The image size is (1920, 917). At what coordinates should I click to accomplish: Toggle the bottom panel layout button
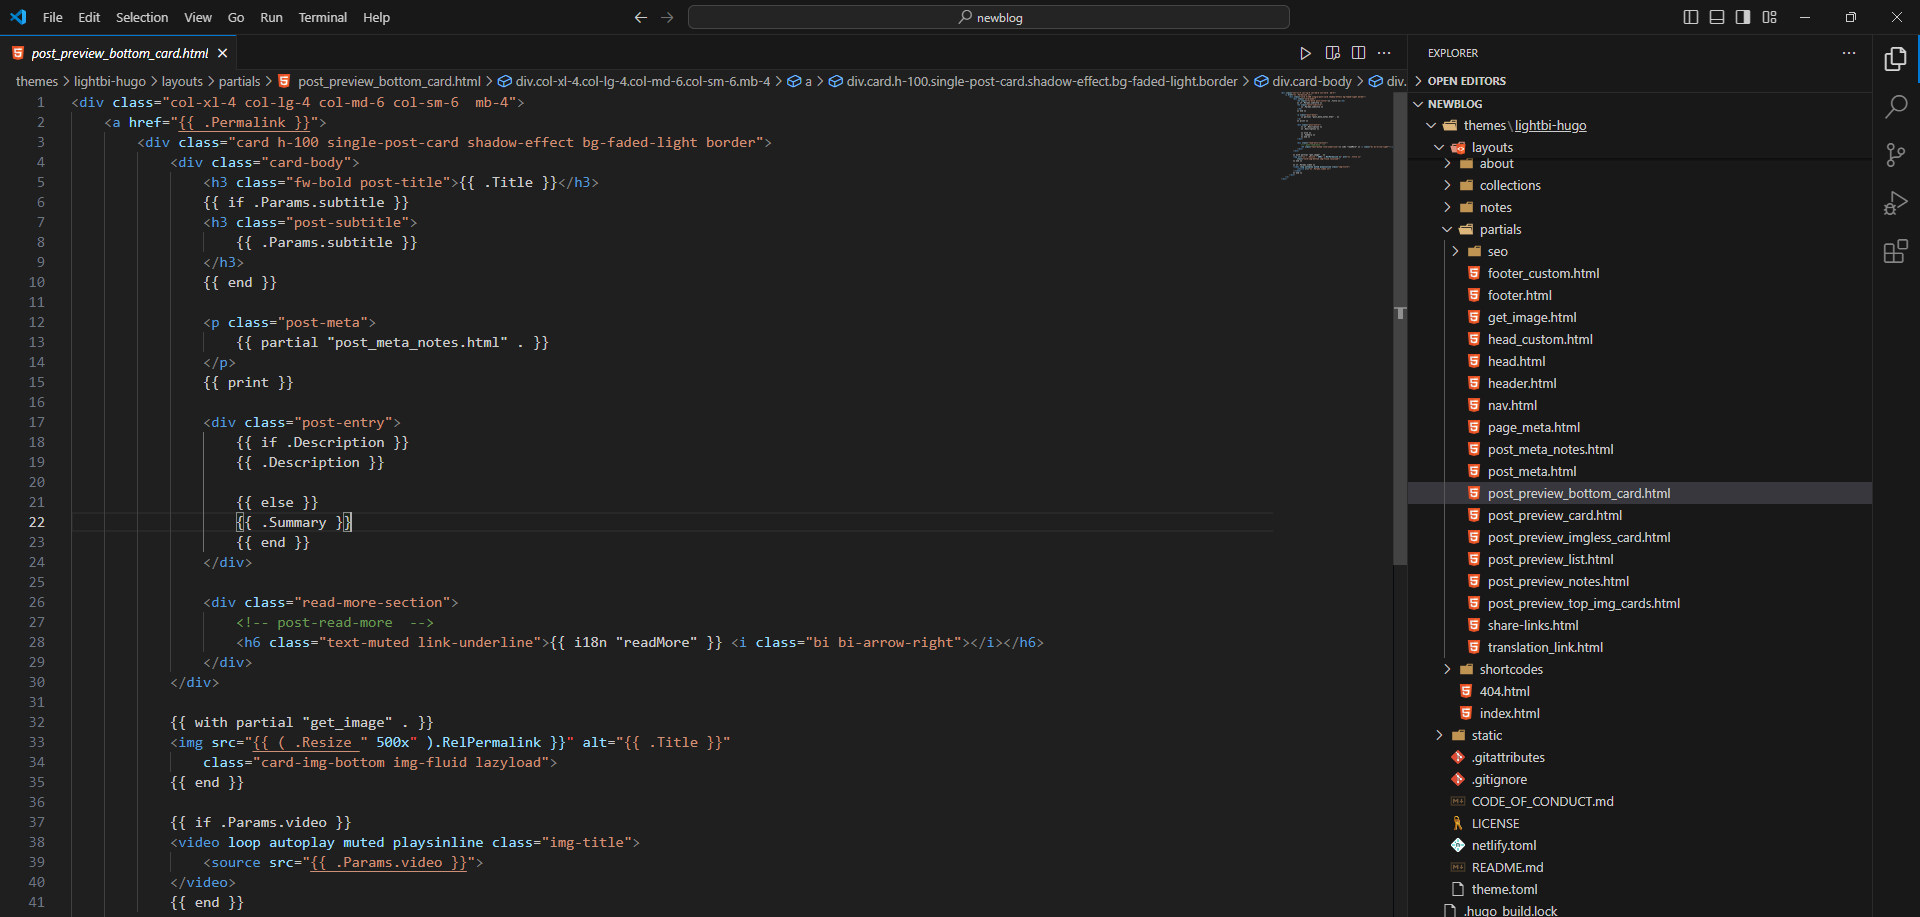(1717, 17)
